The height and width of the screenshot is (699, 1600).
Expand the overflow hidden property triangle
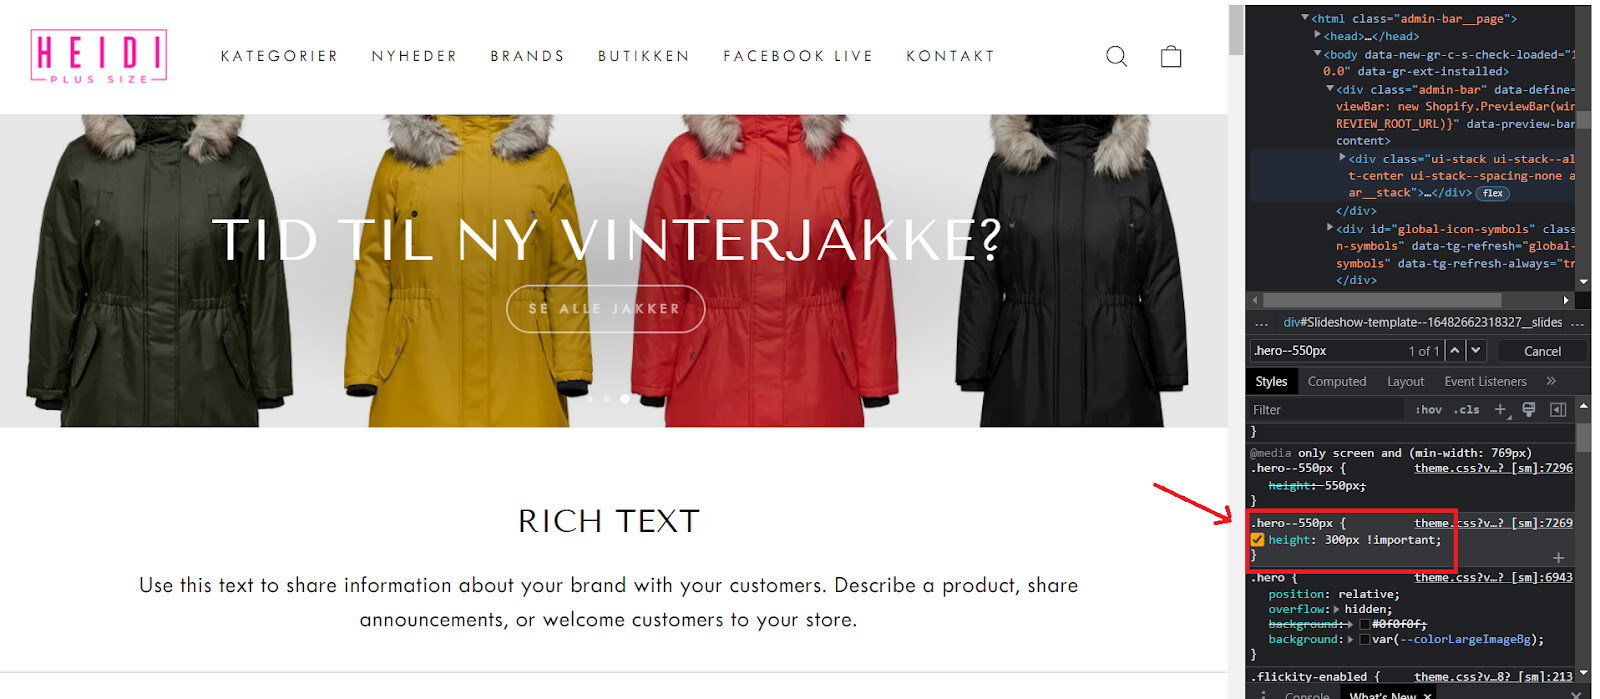pyautogui.click(x=1337, y=609)
